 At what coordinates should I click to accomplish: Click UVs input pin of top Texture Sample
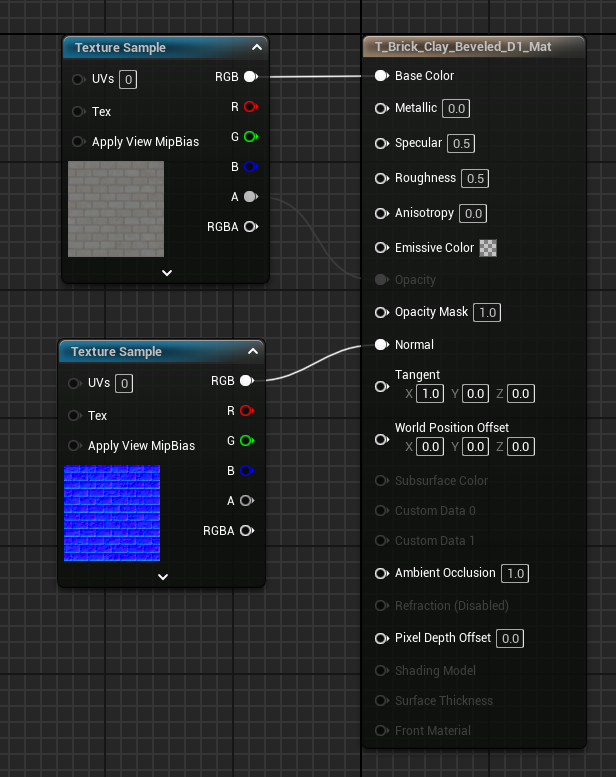(78, 79)
